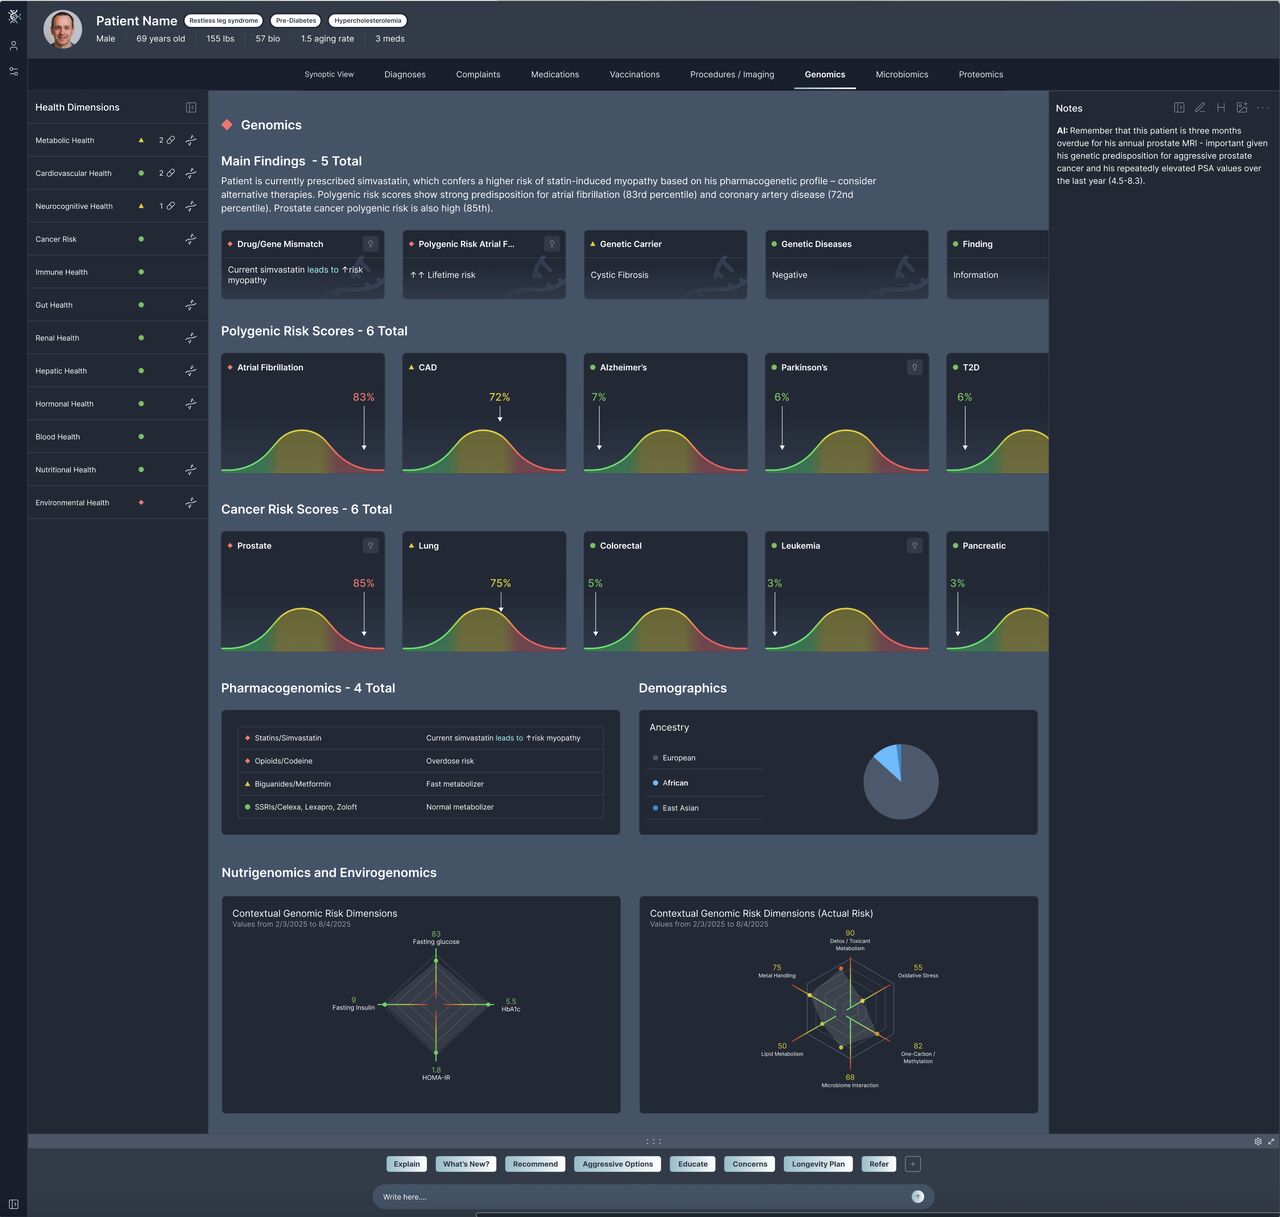Click the add image icon in Notes
Screen dimensions: 1280x1217
pyautogui.click(x=1242, y=108)
